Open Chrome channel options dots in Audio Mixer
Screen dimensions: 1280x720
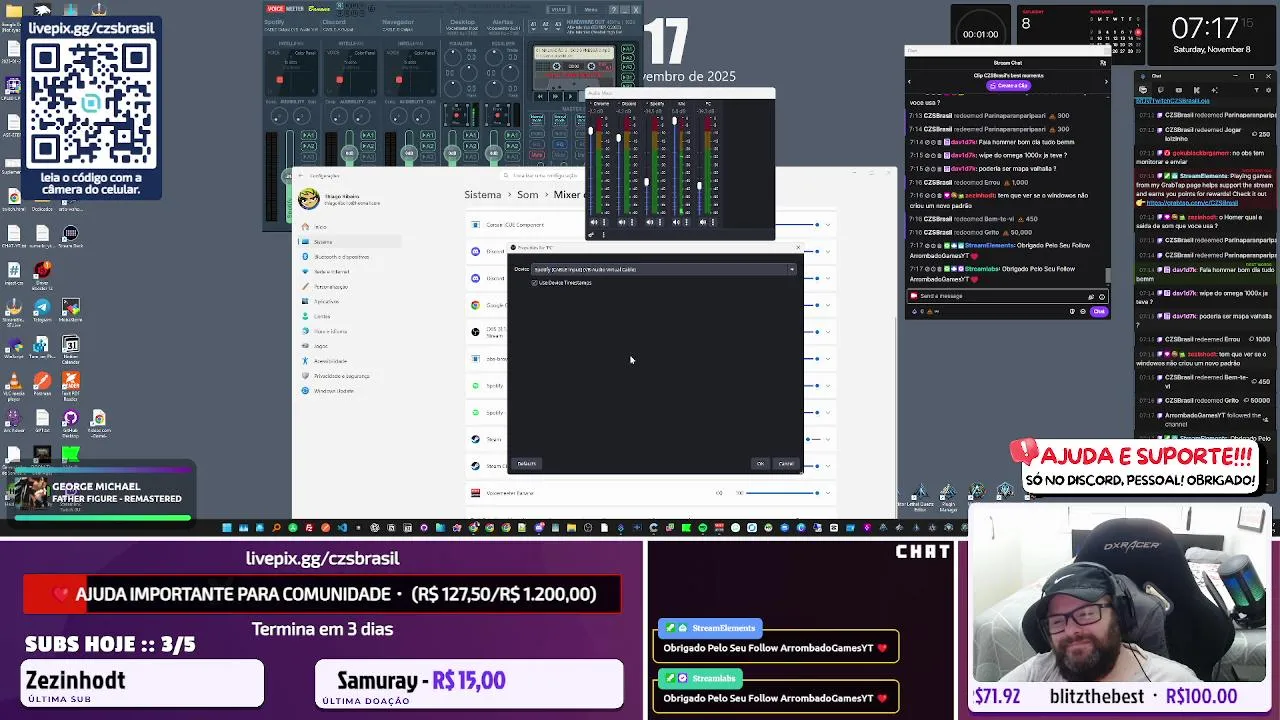[x=604, y=222]
